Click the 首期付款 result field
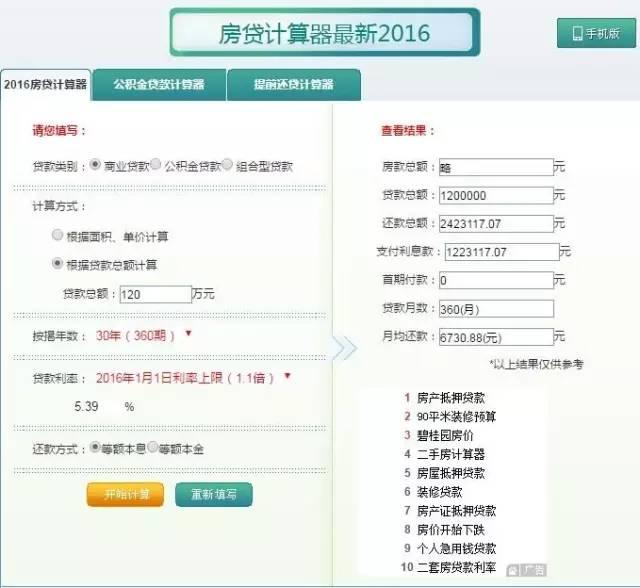640x588 pixels. click(496, 280)
